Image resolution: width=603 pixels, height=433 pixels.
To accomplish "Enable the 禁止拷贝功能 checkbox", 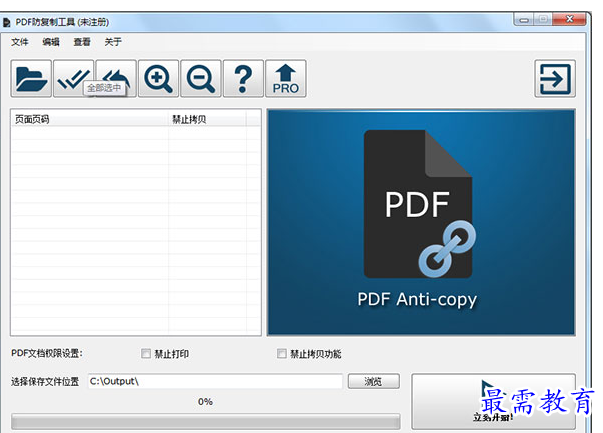I will click(x=282, y=353).
